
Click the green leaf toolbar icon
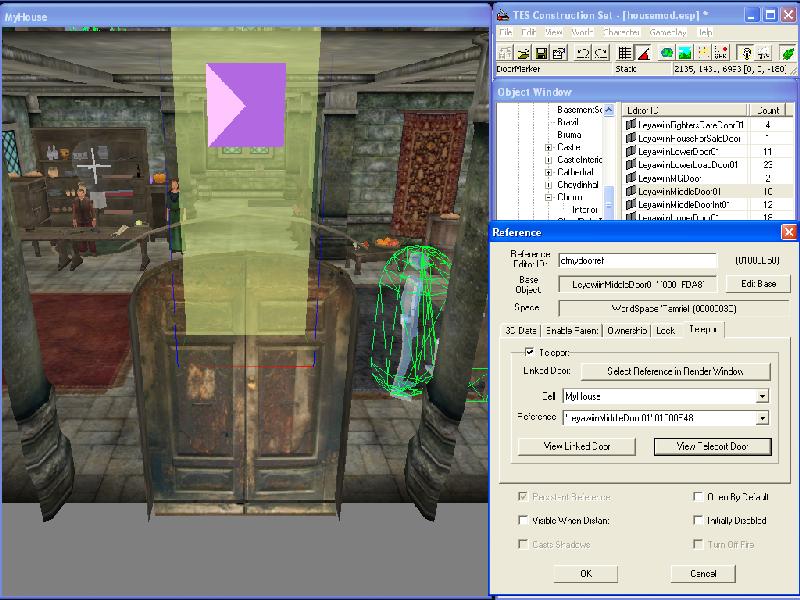[x=787, y=53]
